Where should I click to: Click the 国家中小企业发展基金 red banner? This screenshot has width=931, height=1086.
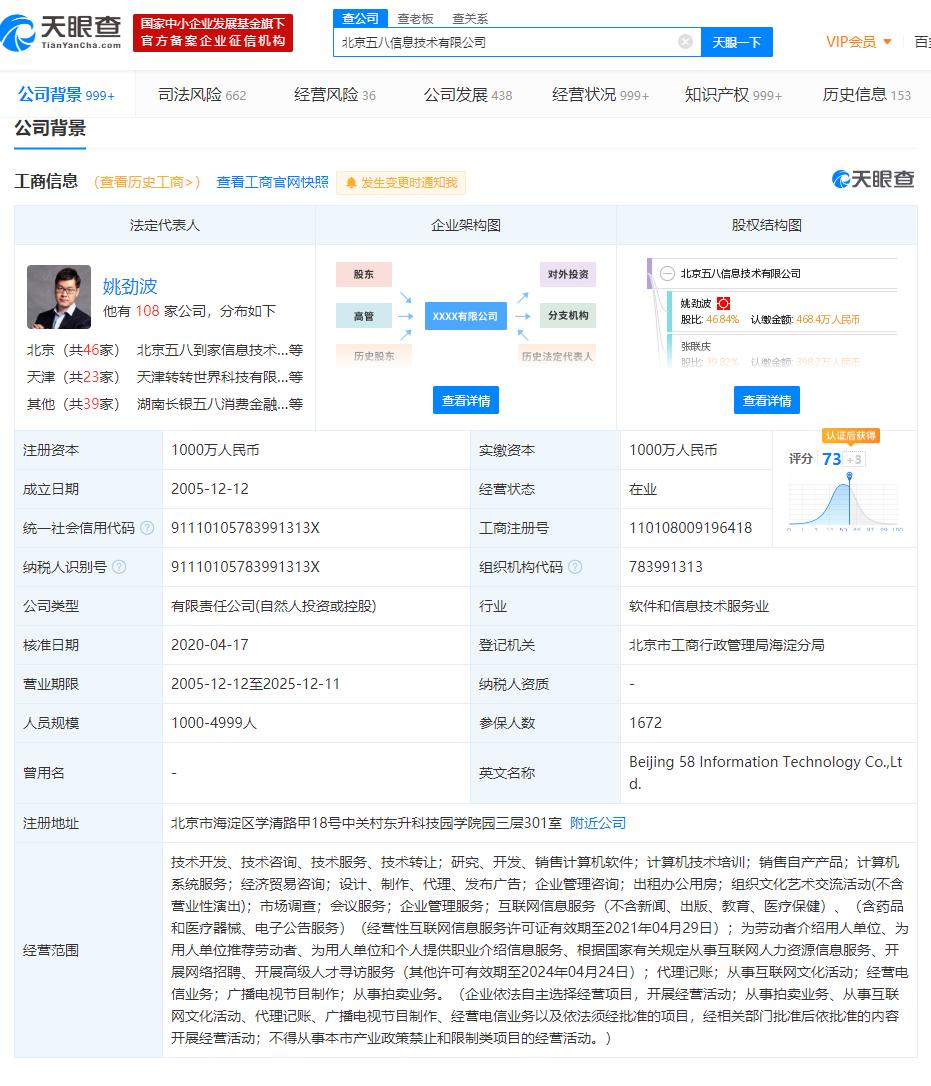[213, 33]
